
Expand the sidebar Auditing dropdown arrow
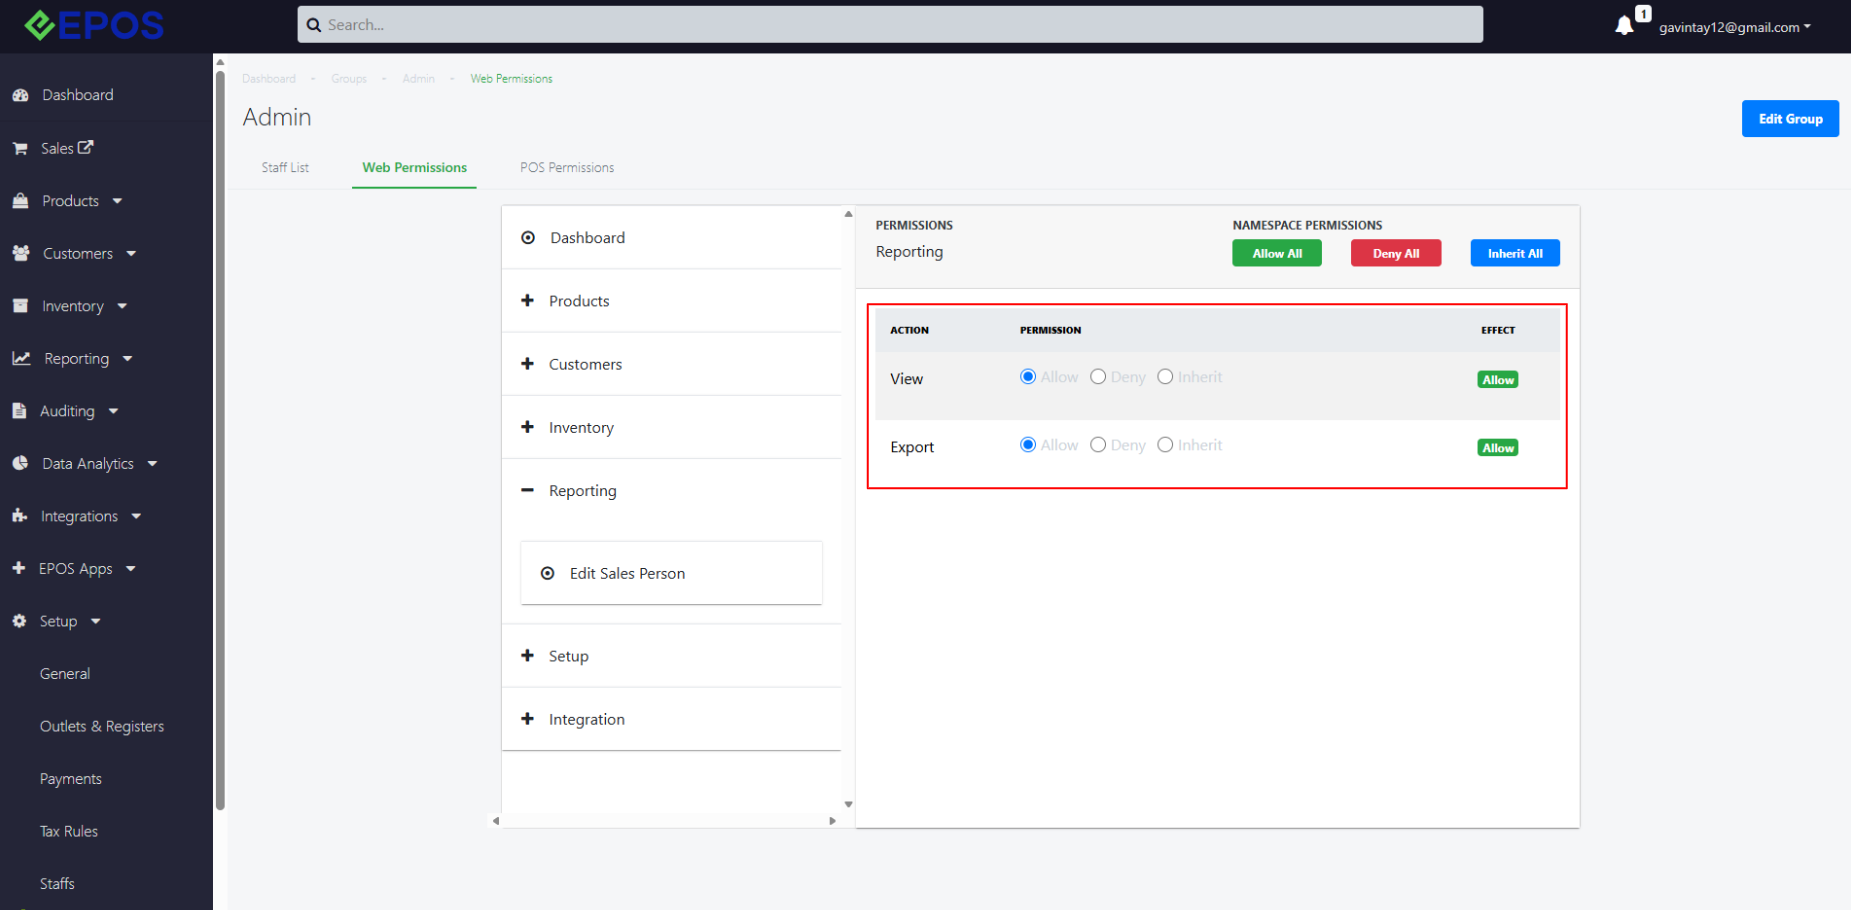[x=113, y=411]
